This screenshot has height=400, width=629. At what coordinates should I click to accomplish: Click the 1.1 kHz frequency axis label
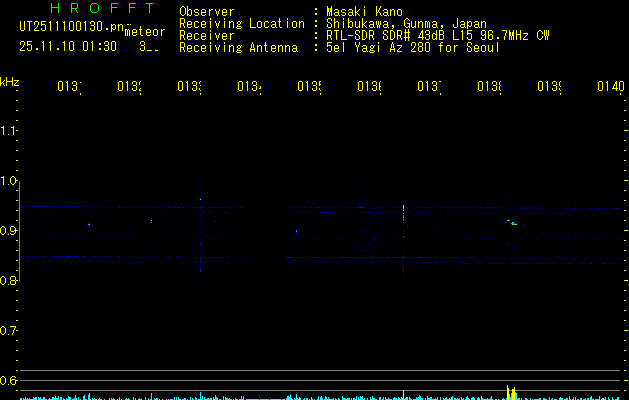[x=8, y=131]
